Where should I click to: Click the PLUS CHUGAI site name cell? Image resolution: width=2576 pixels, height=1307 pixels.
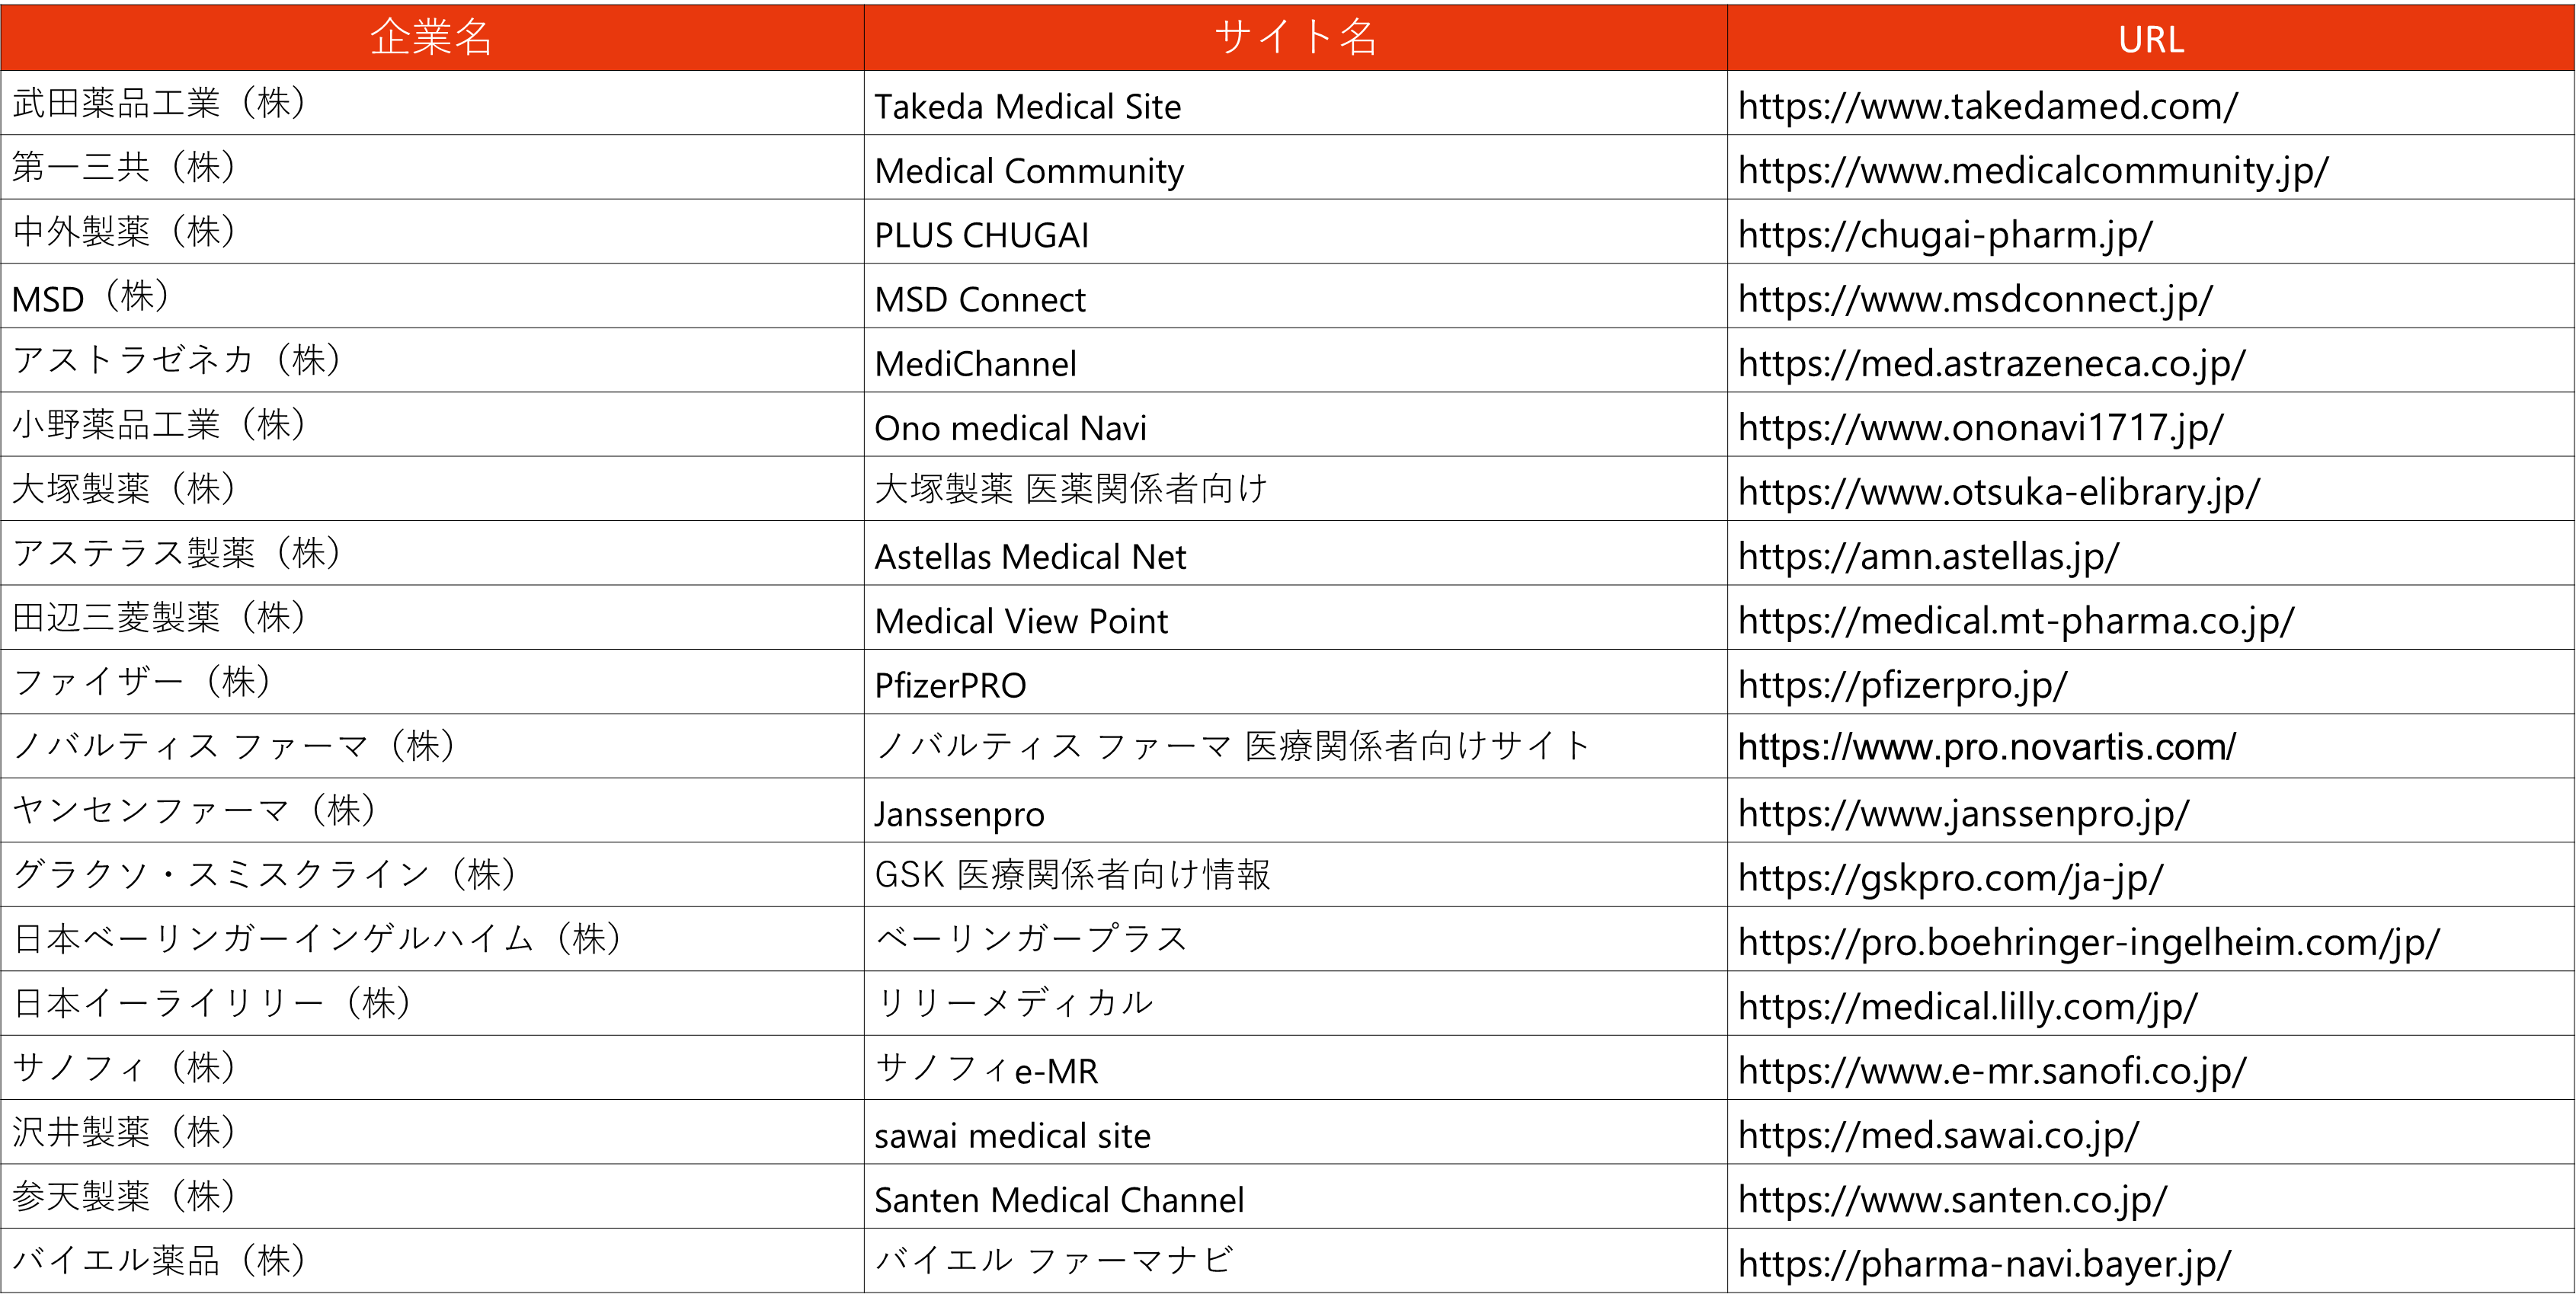[x=981, y=235]
